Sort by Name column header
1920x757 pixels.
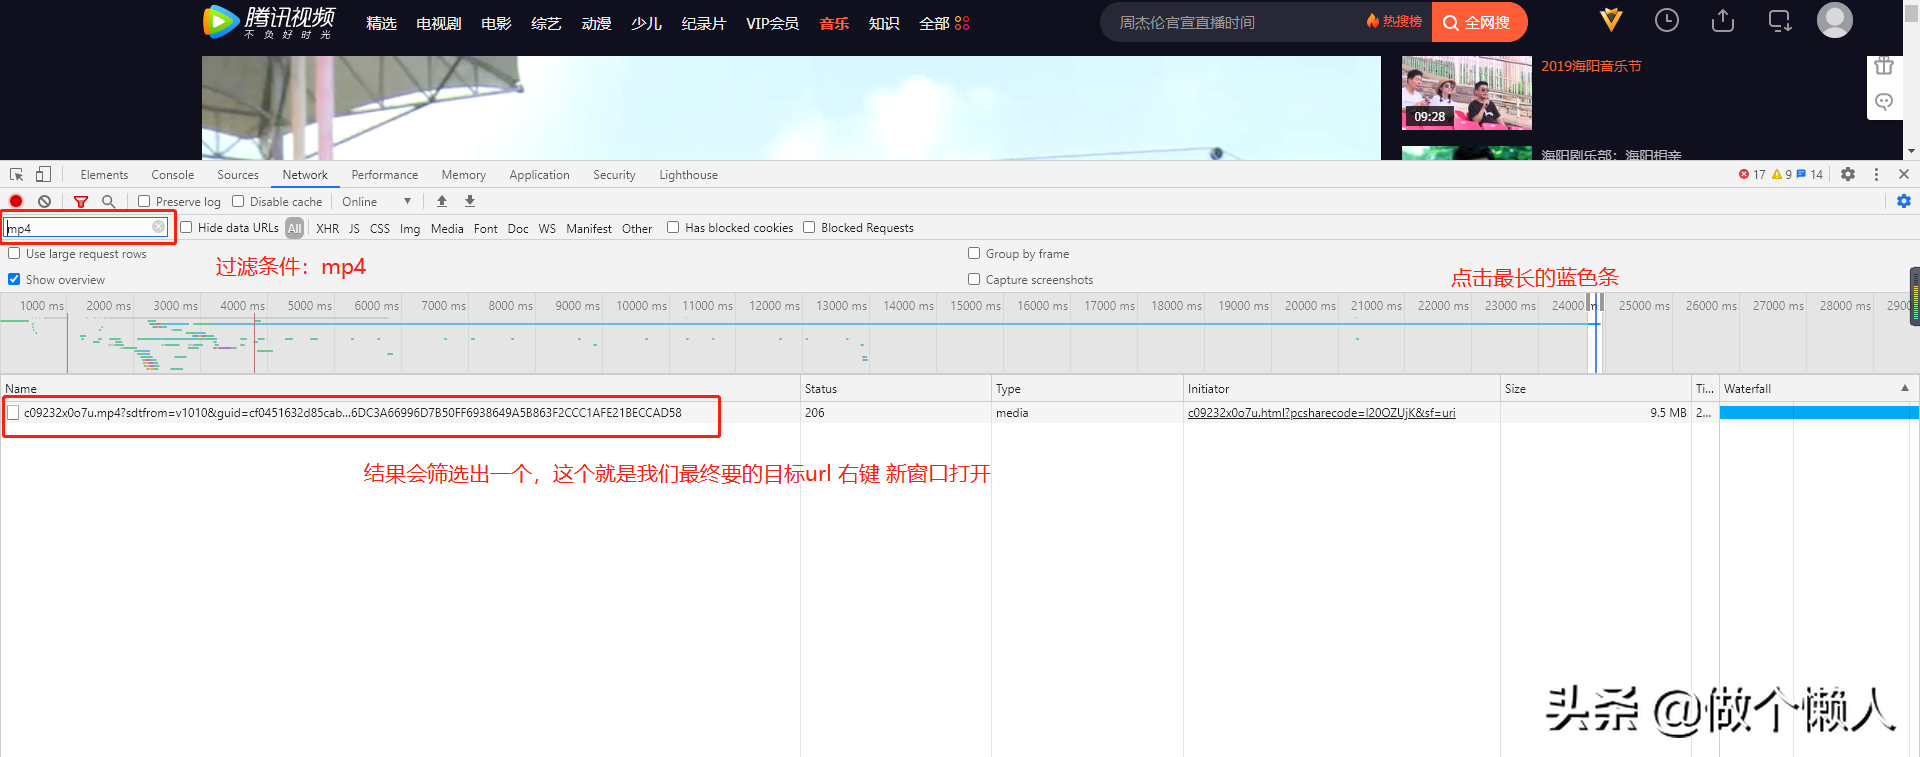[x=400, y=388]
